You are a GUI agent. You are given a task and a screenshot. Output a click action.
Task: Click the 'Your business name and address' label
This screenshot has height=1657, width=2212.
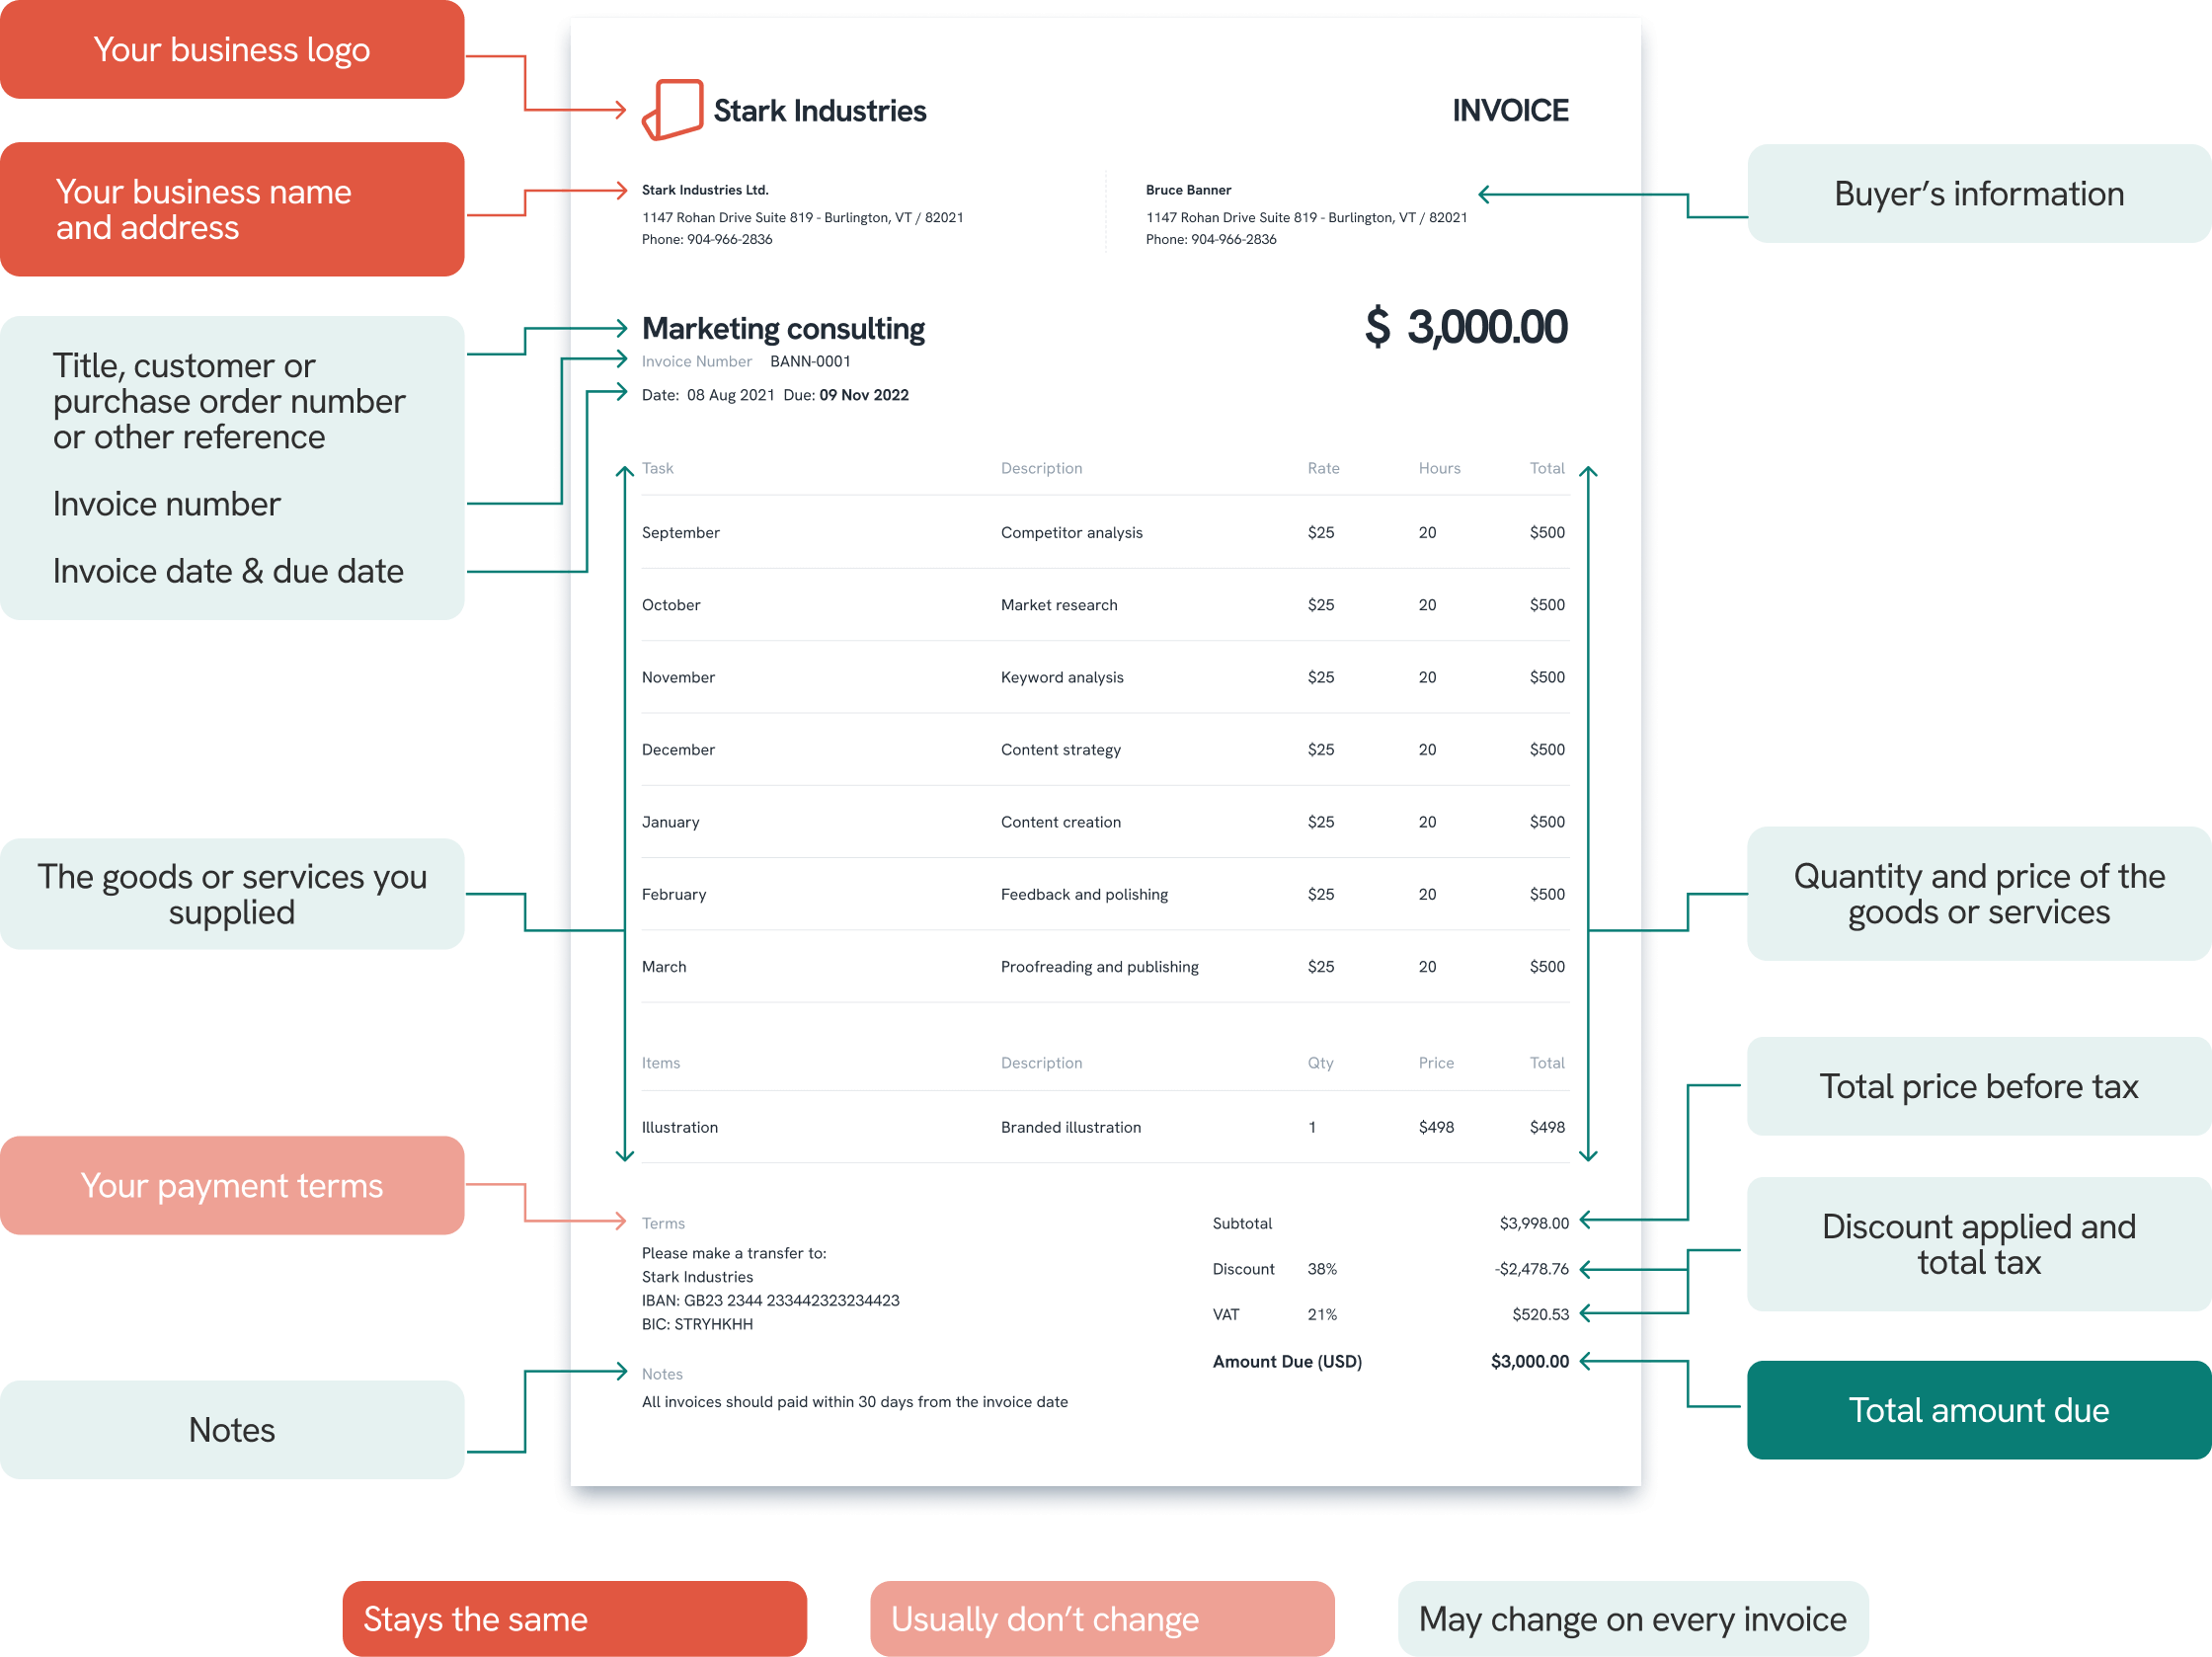coord(232,209)
